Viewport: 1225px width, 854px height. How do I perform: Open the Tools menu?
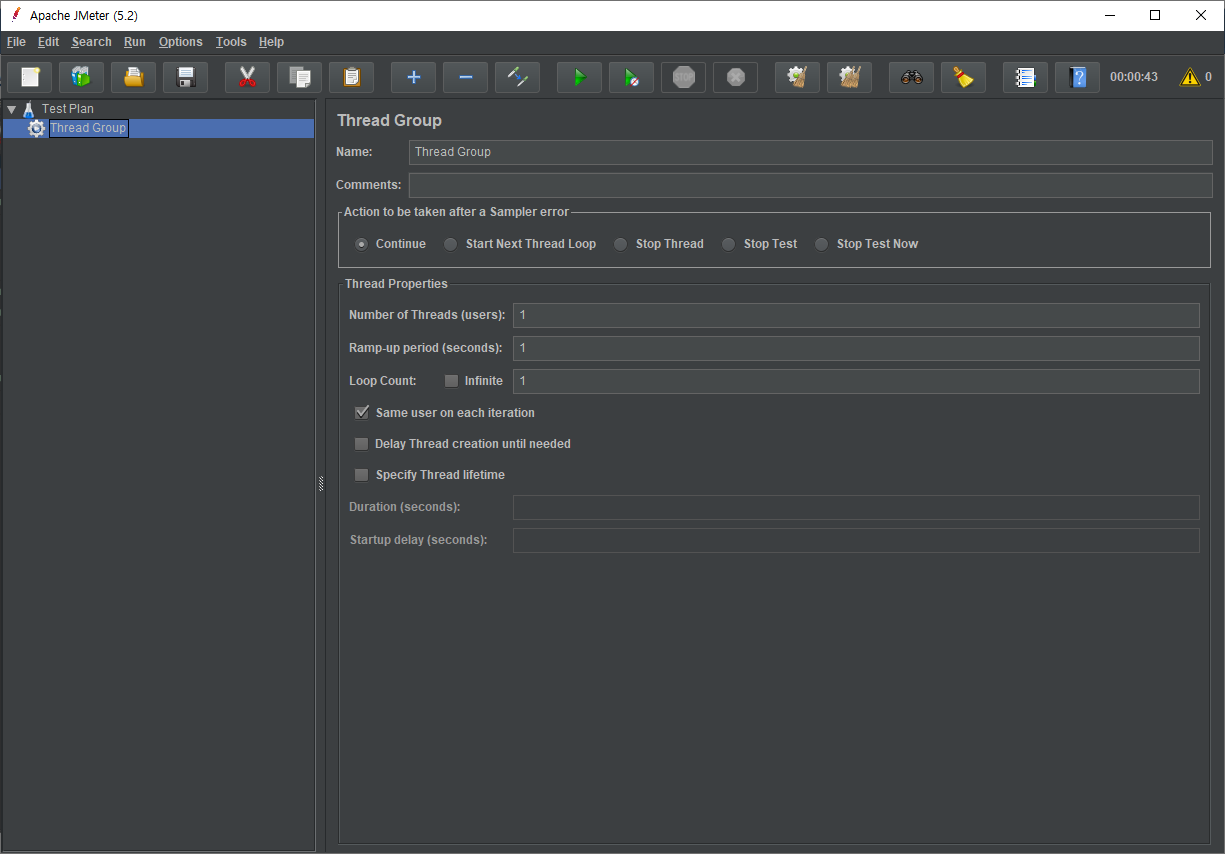tap(231, 42)
